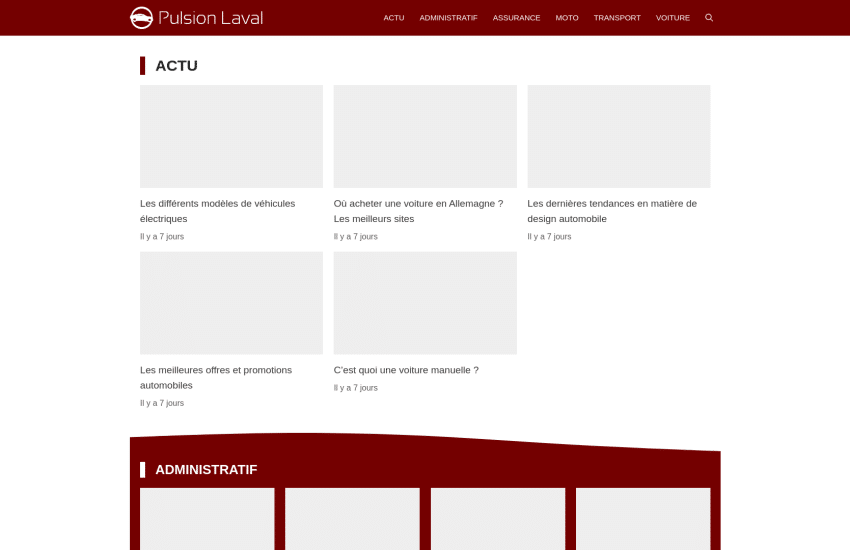Open the search magnifier icon
The width and height of the screenshot is (850, 550).
point(709,18)
